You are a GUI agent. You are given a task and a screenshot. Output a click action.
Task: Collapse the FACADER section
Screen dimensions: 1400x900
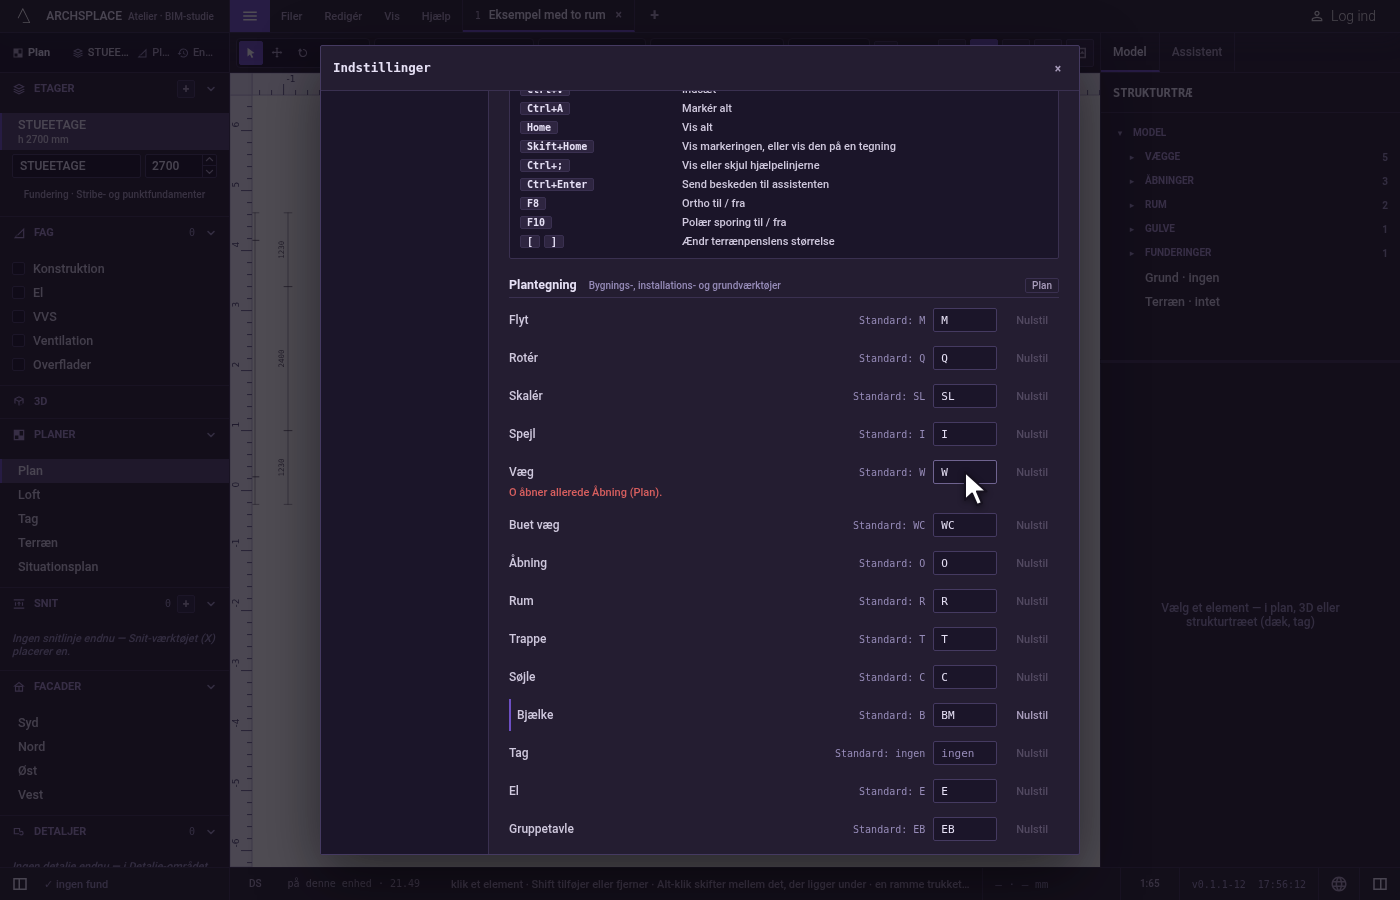coord(210,686)
